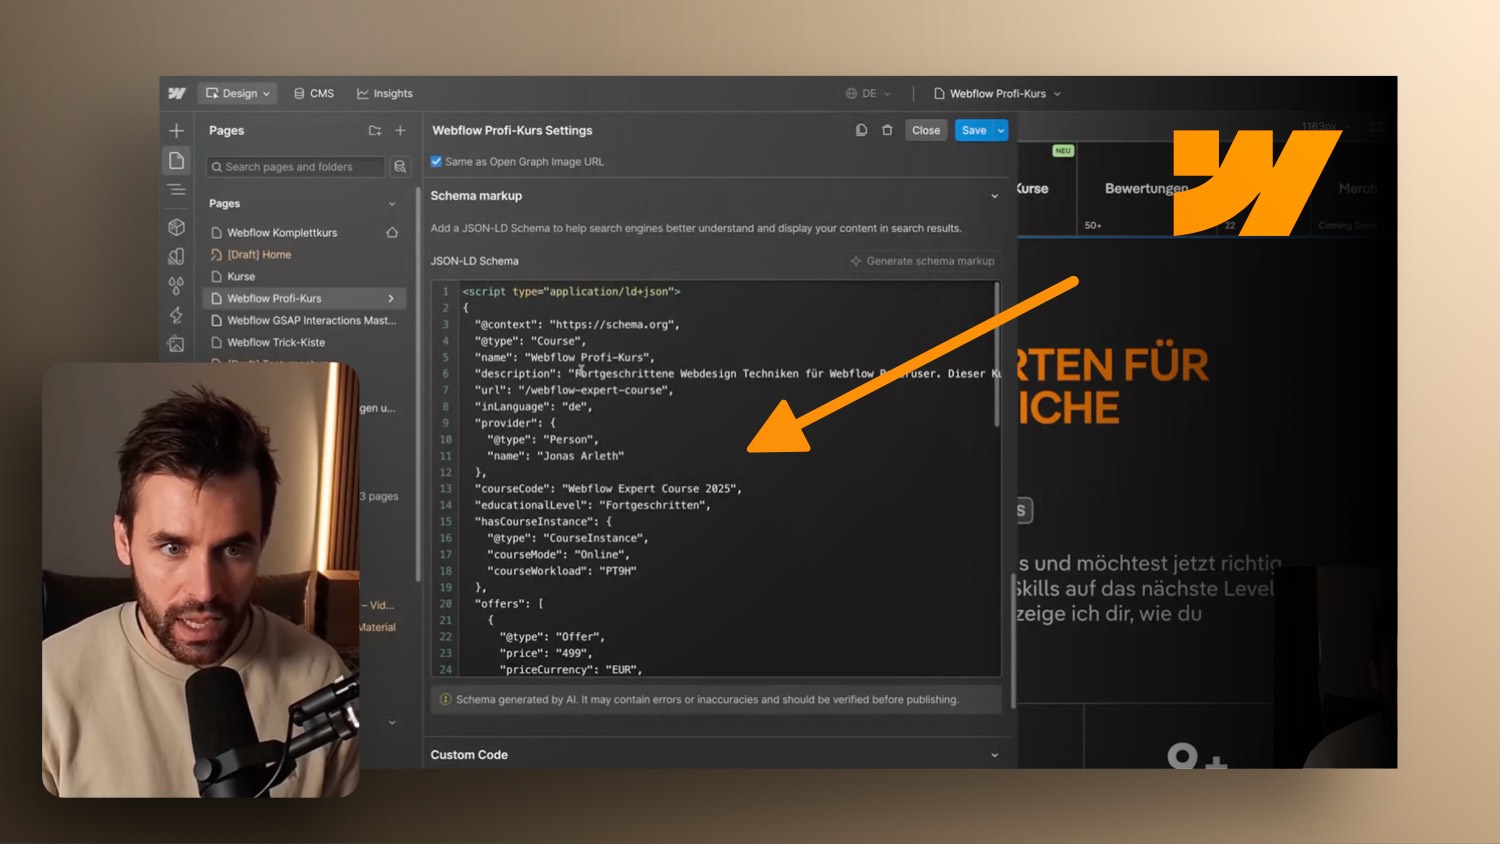Open the Variables panel

click(x=177, y=256)
